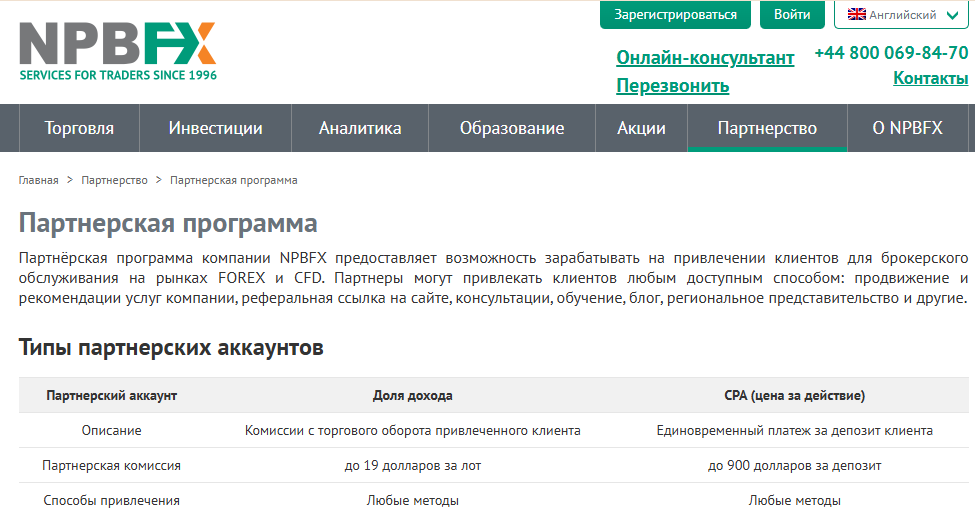Open the Контакты link
Image resolution: width=975 pixels, height=532 pixels.
tap(930, 78)
